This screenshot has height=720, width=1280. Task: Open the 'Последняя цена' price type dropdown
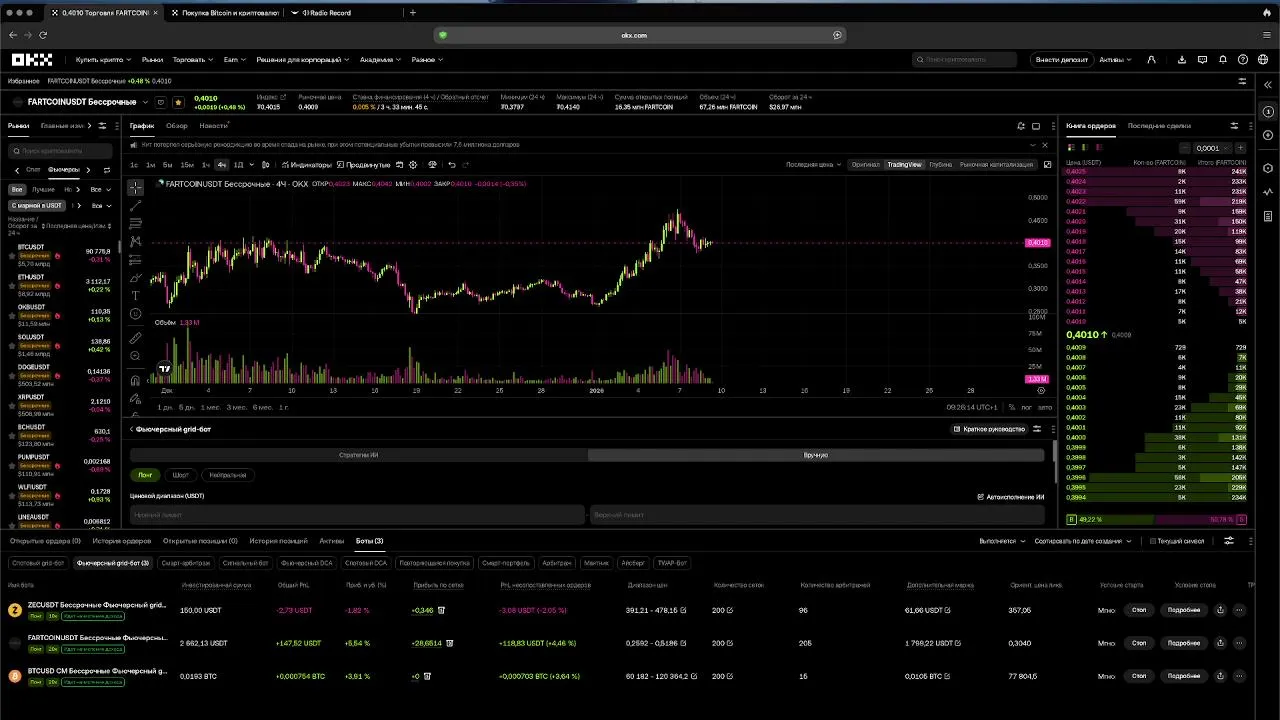click(x=813, y=164)
